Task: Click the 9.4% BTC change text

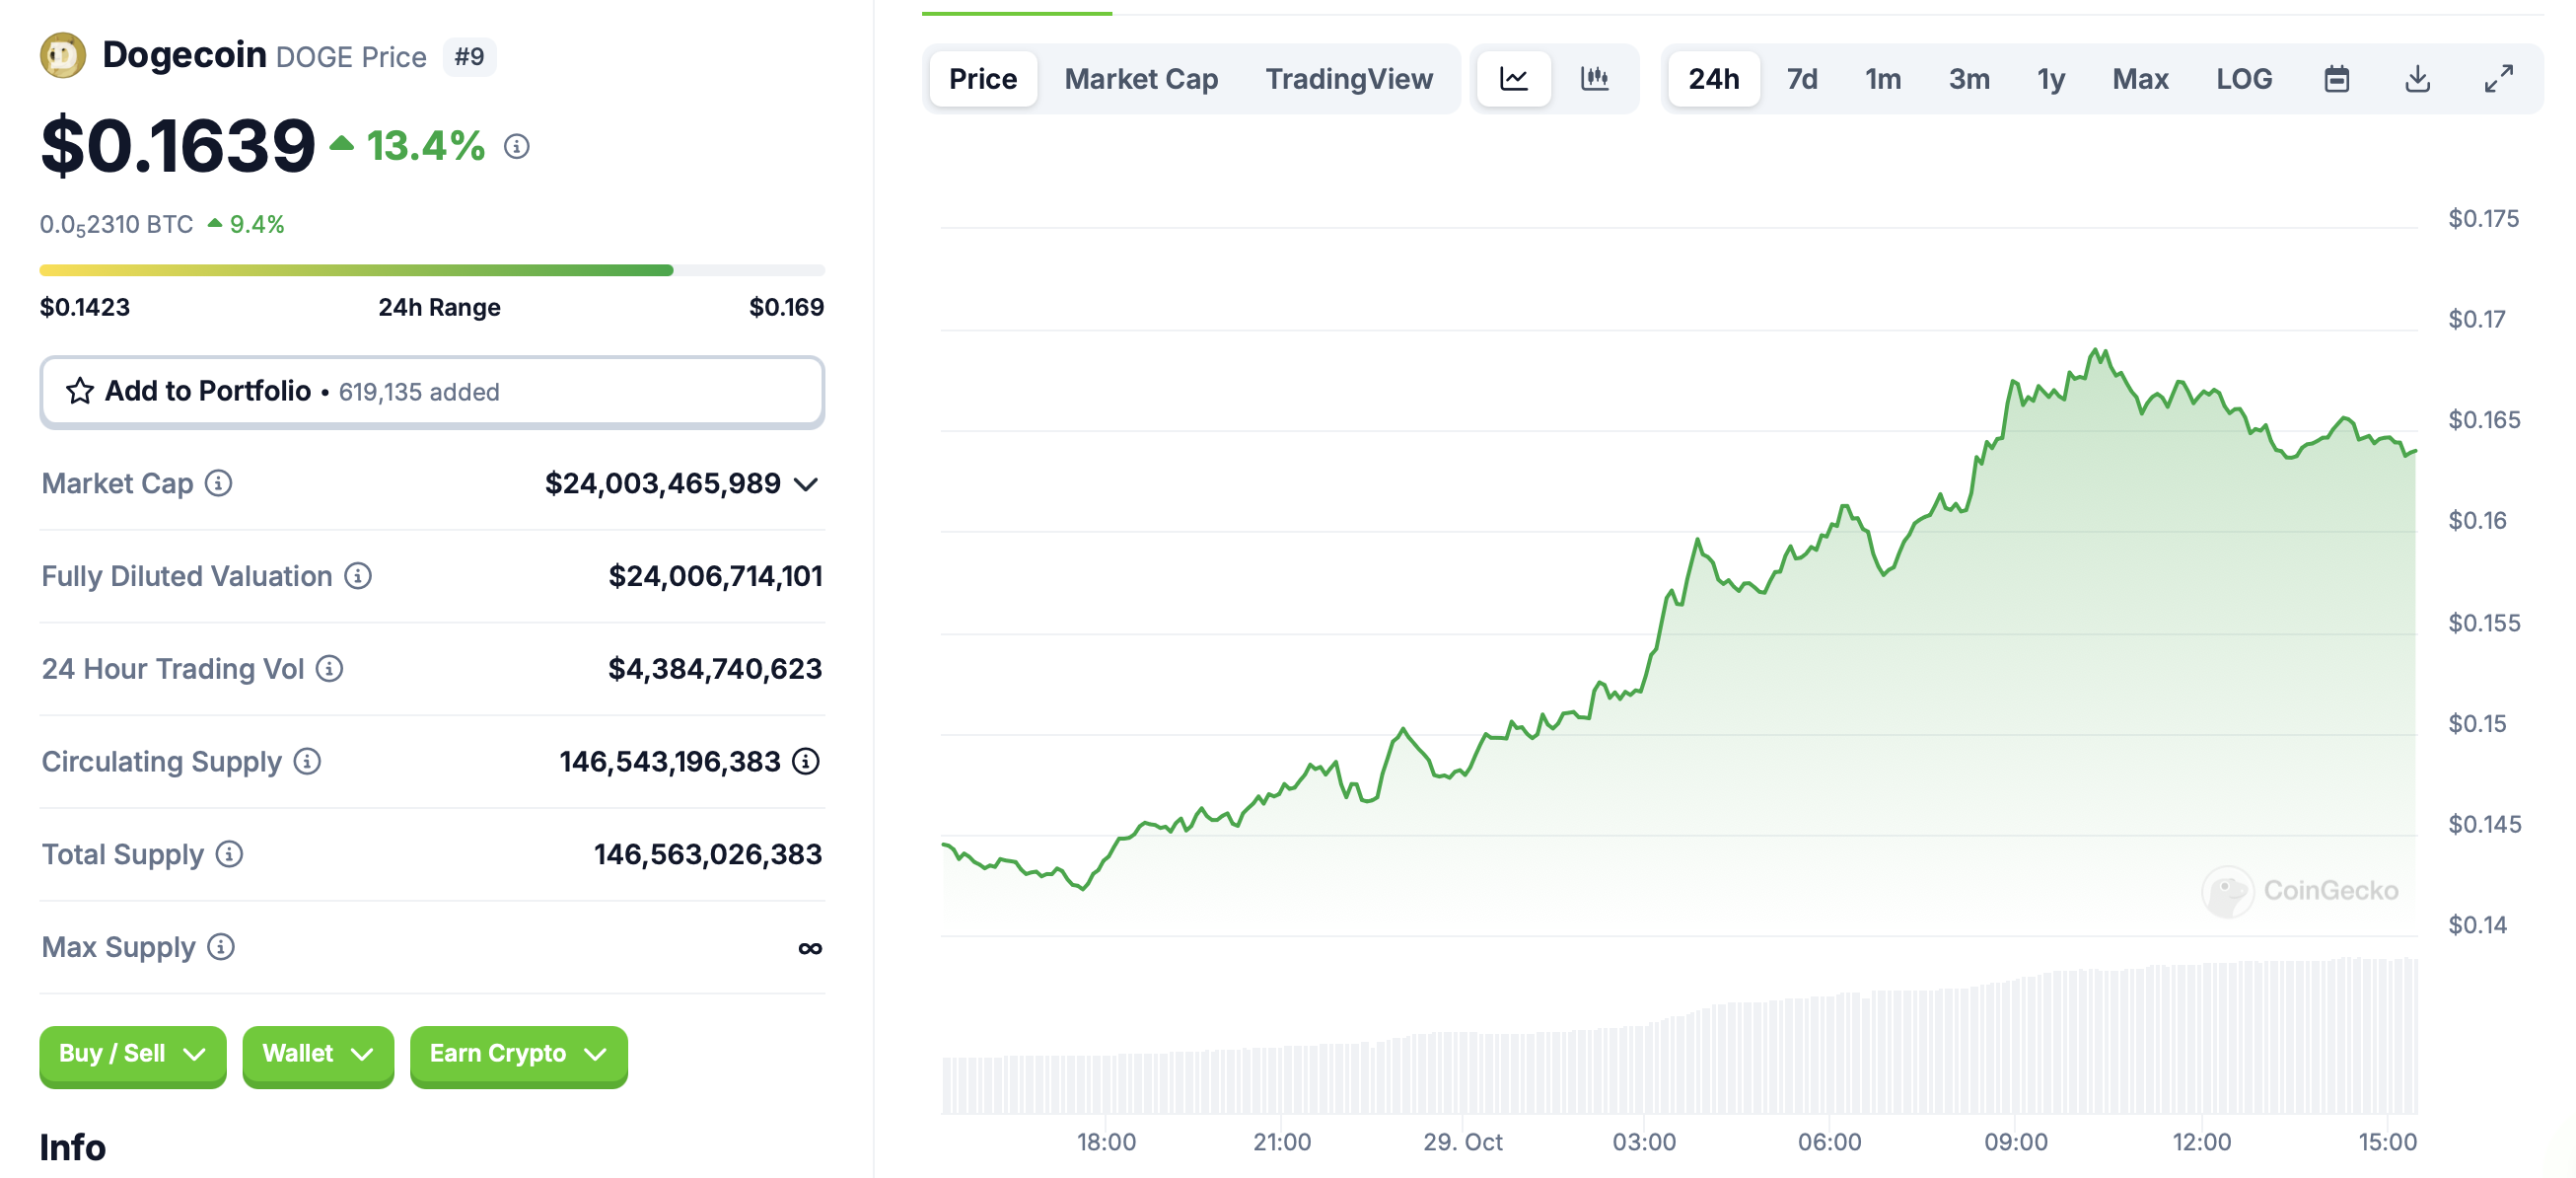Action: coord(257,225)
